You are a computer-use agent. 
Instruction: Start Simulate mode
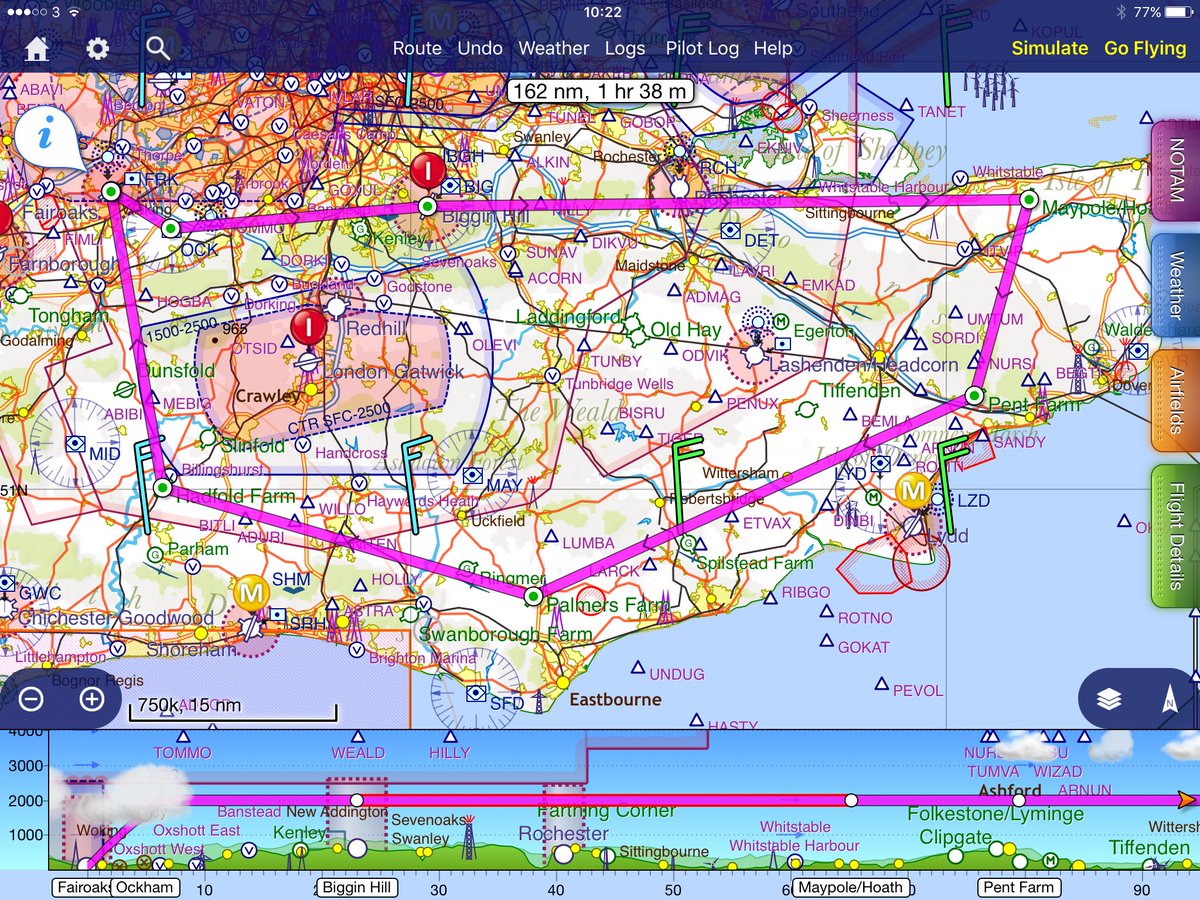(x=1049, y=49)
